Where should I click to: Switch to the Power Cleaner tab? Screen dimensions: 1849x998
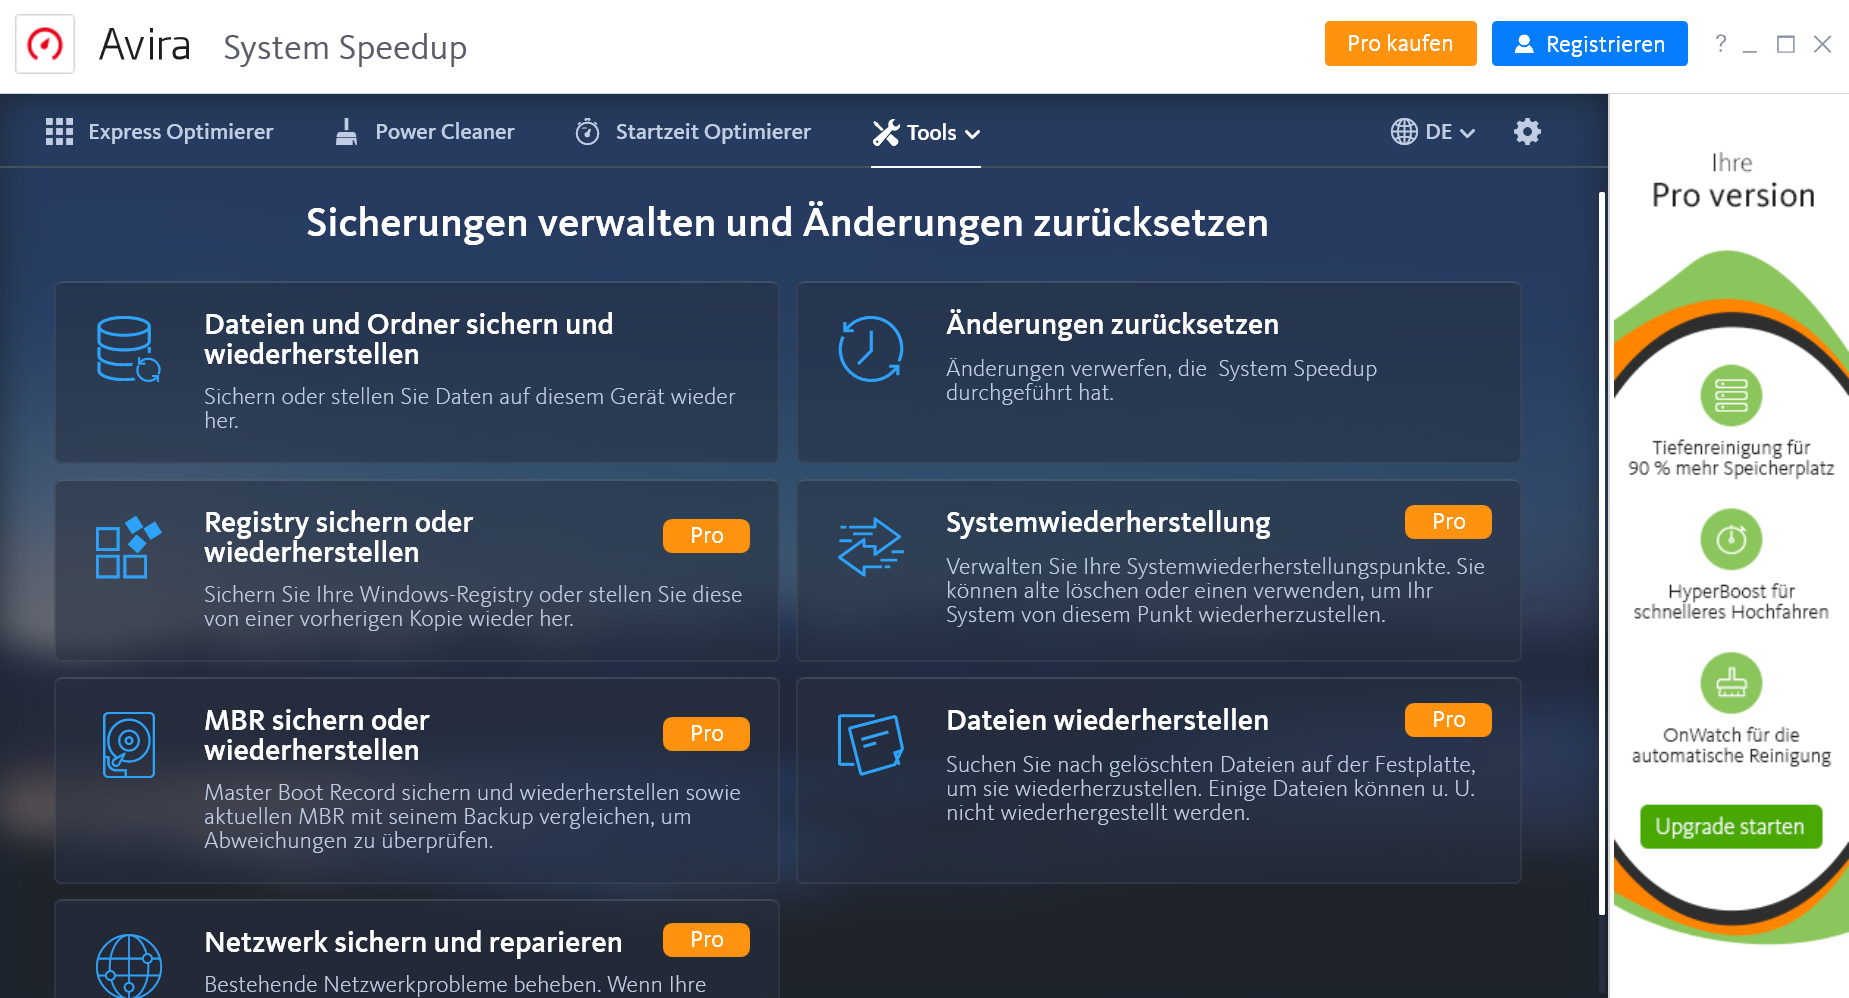[444, 131]
